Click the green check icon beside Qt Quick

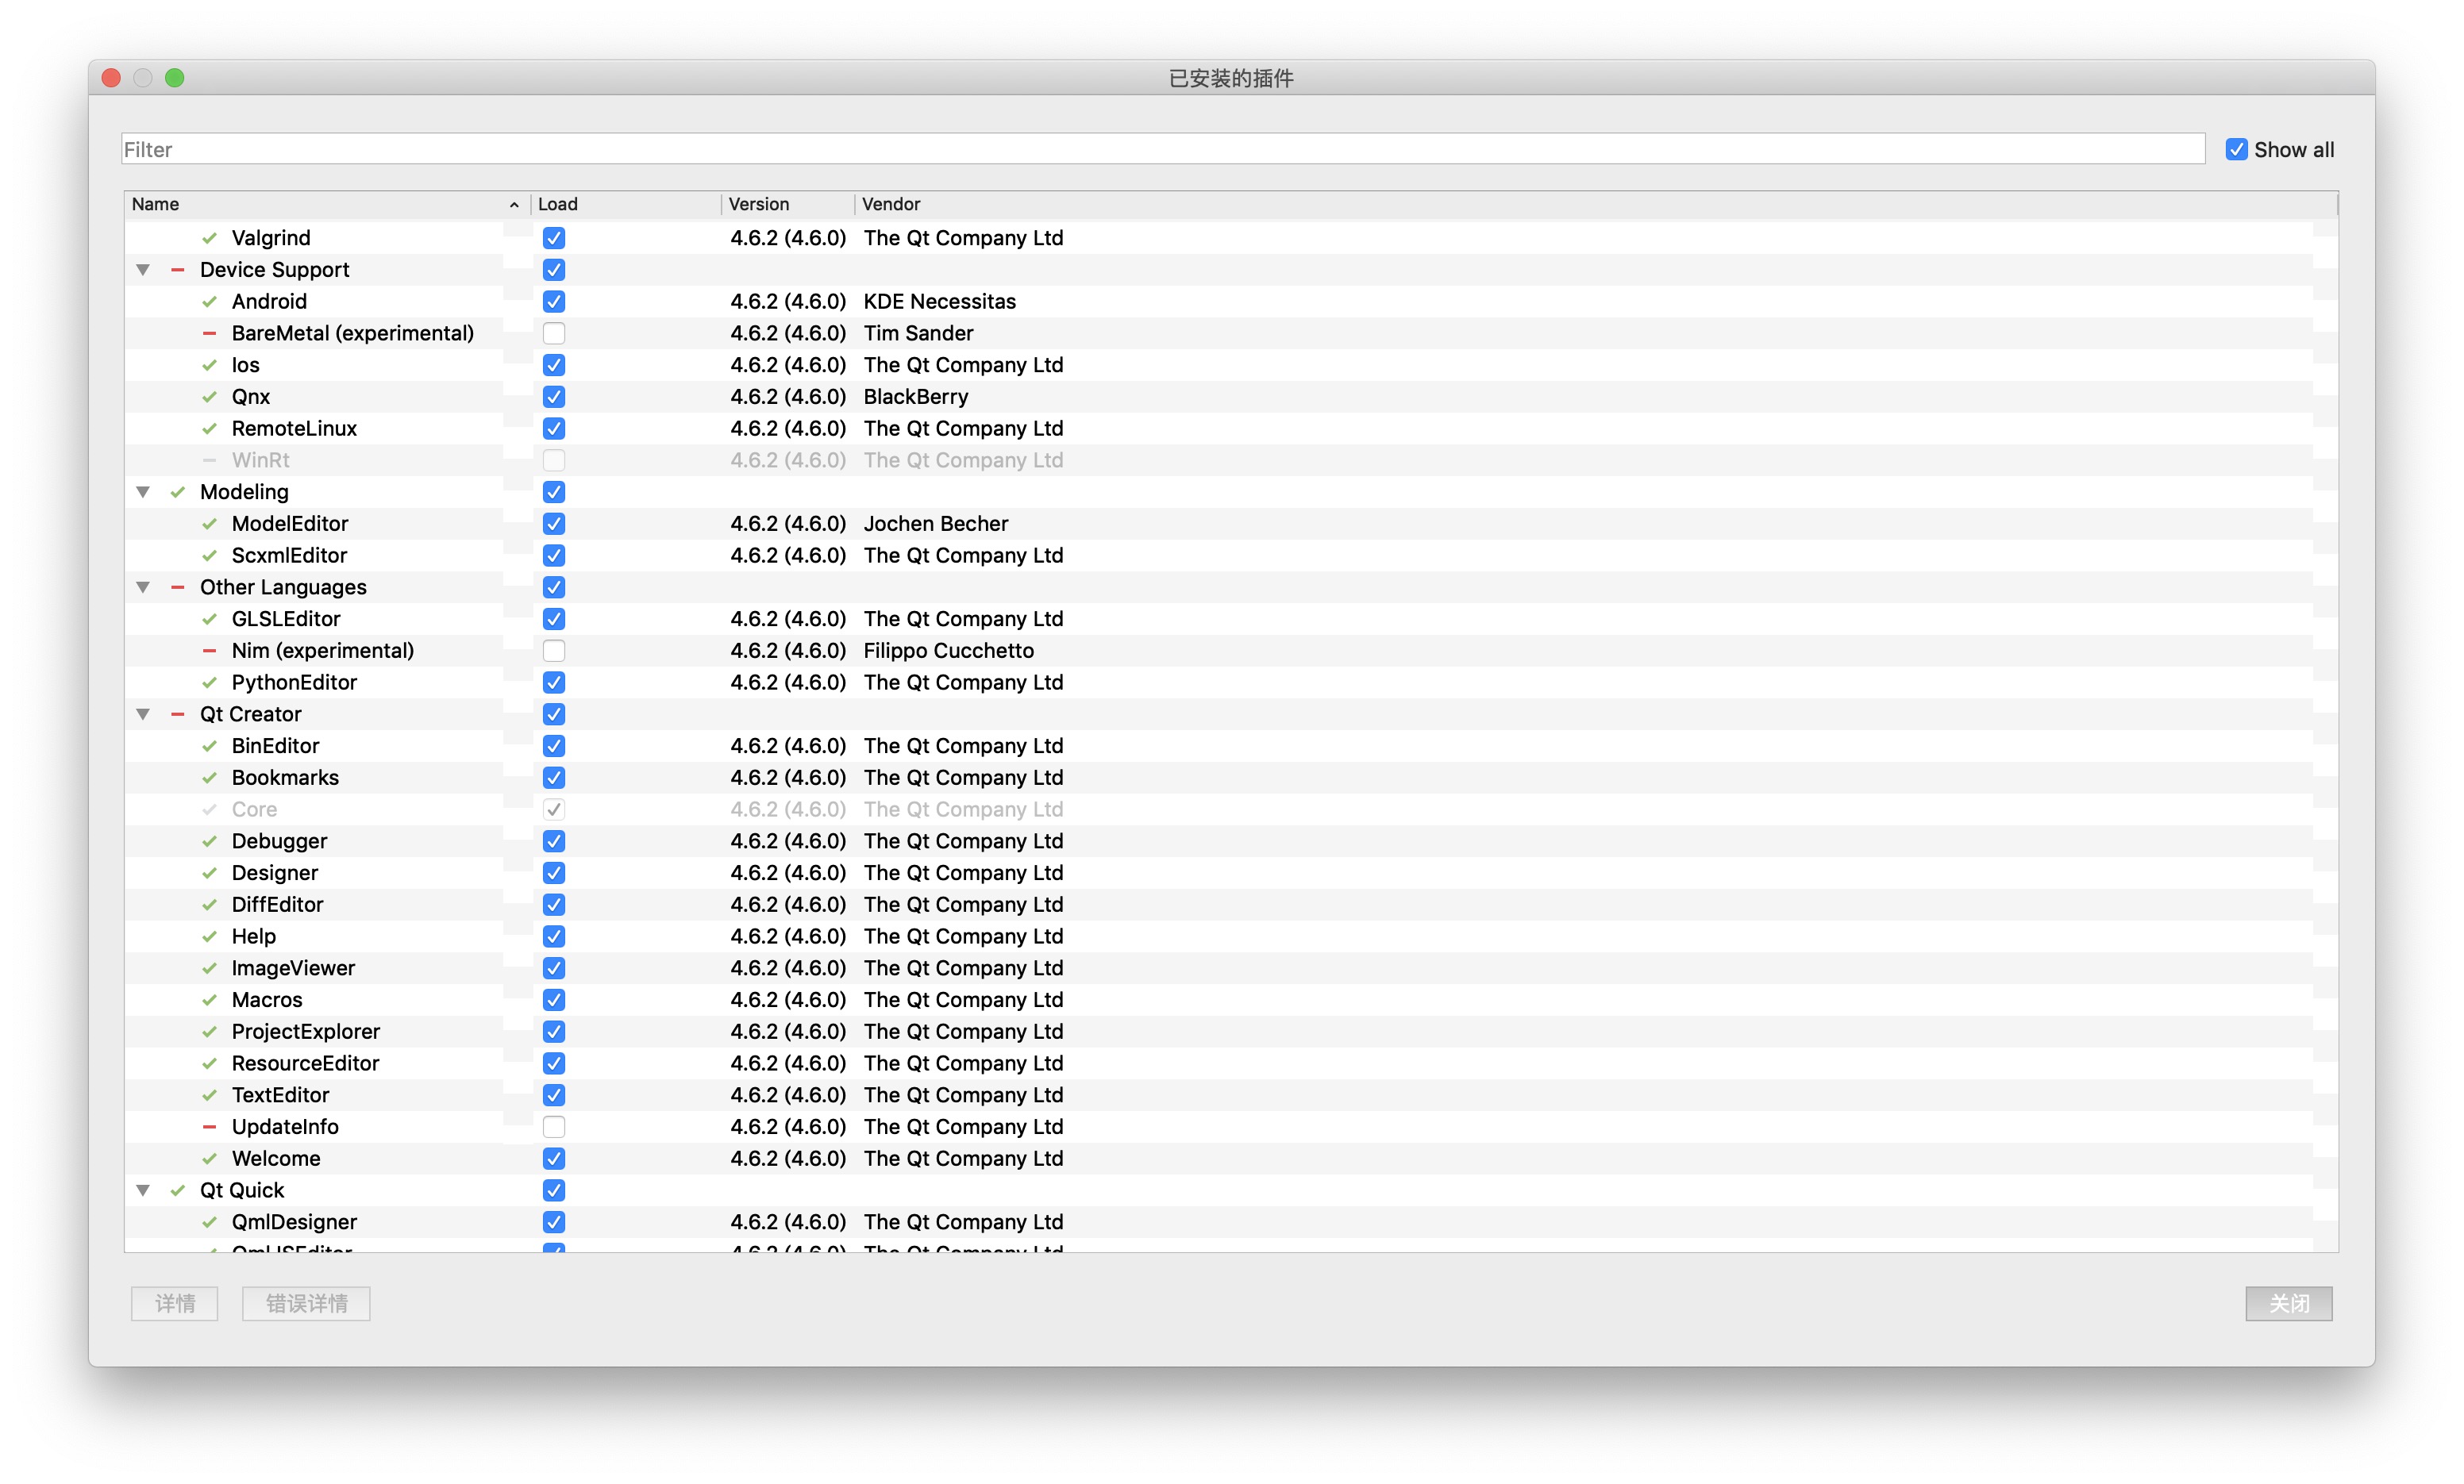pyautogui.click(x=177, y=1190)
